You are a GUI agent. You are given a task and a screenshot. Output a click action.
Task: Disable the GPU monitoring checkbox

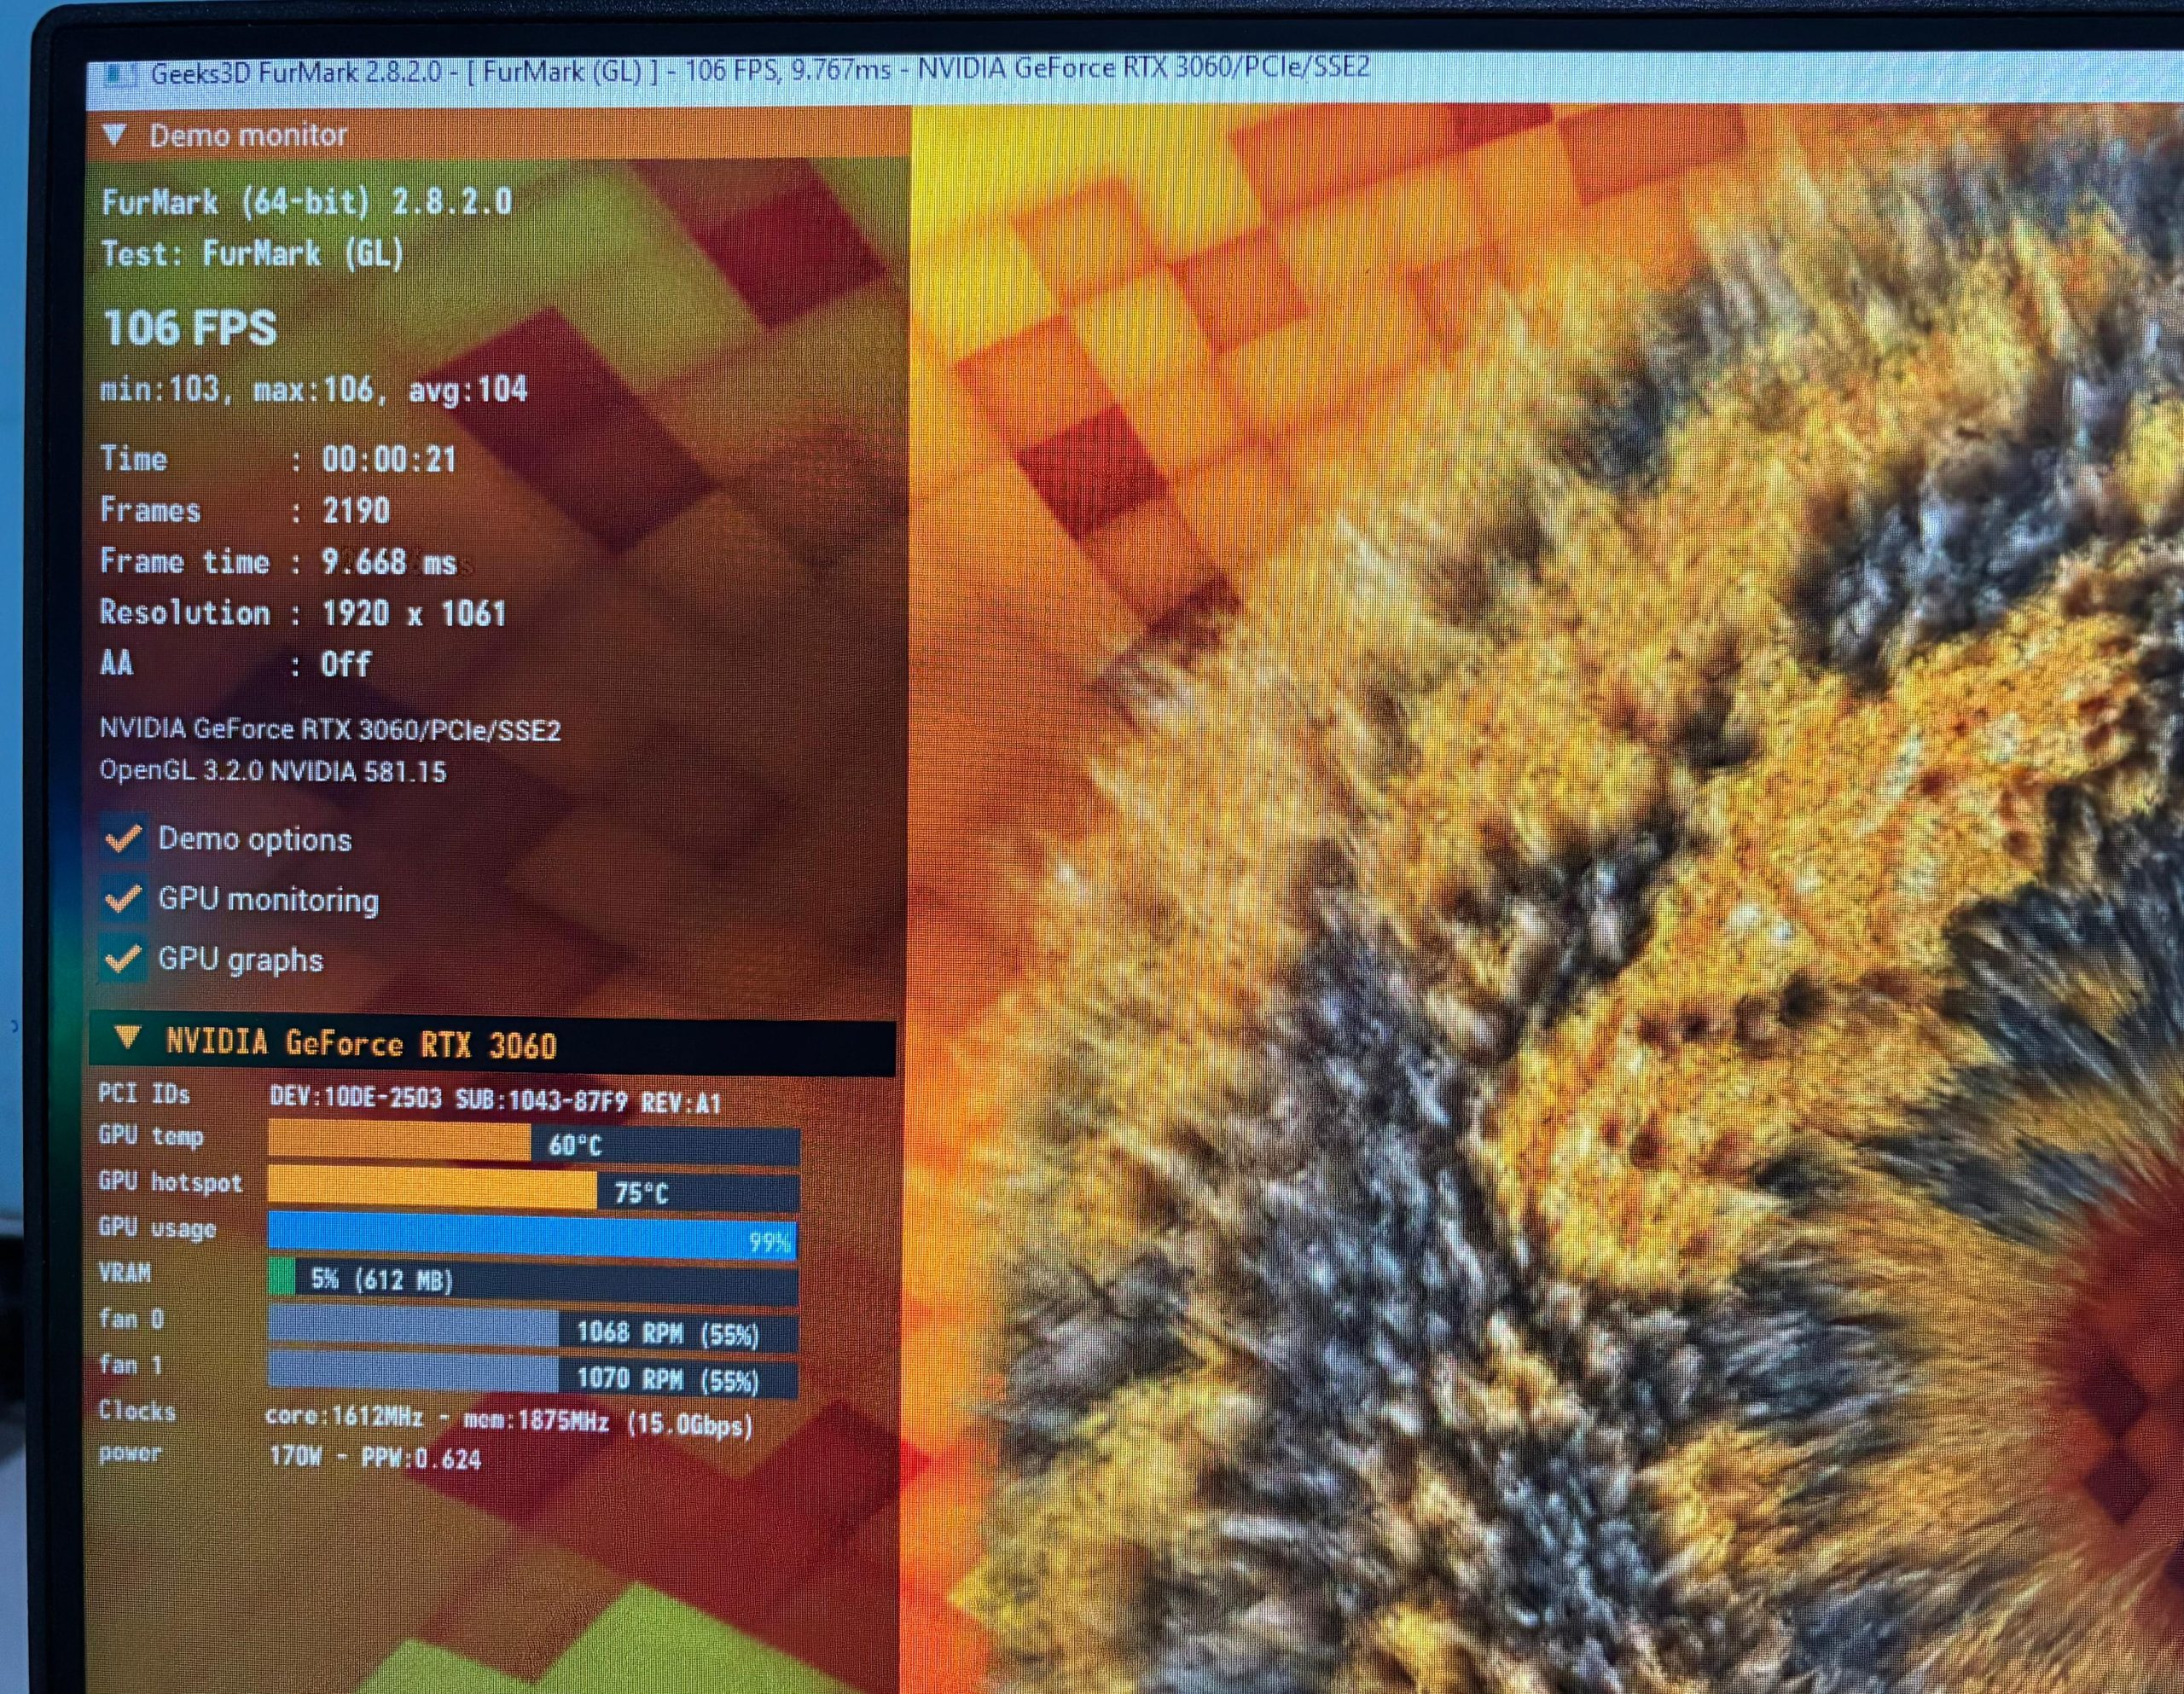pyautogui.click(x=123, y=898)
